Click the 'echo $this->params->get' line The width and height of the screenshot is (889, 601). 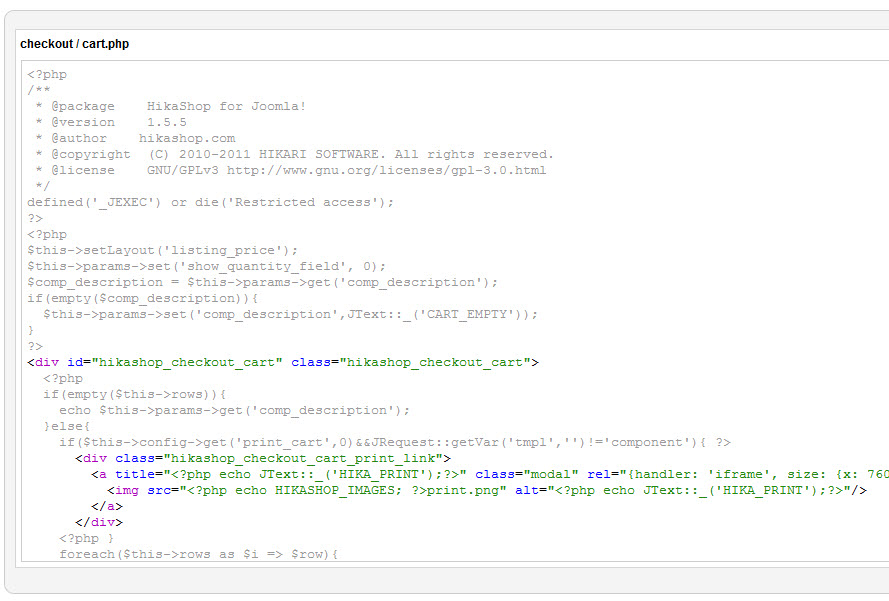tap(234, 410)
